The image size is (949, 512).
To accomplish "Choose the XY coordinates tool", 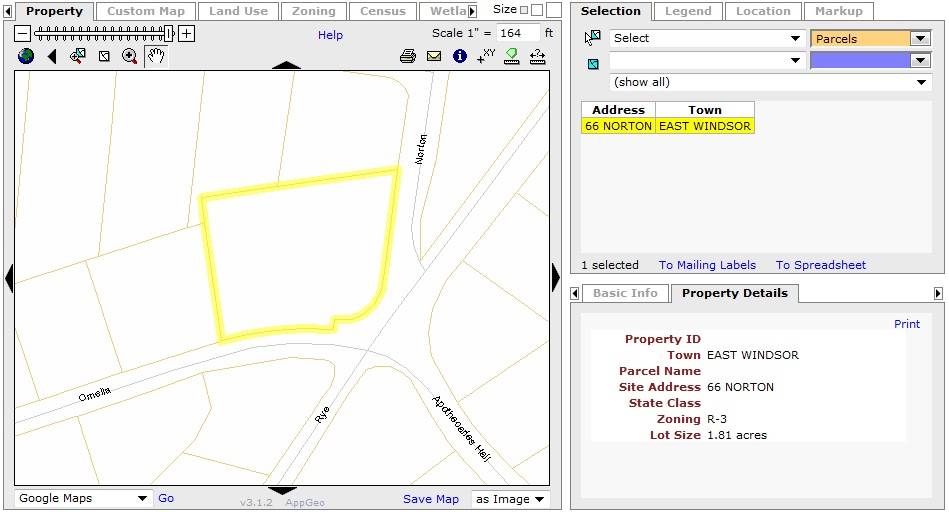I will click(486, 56).
